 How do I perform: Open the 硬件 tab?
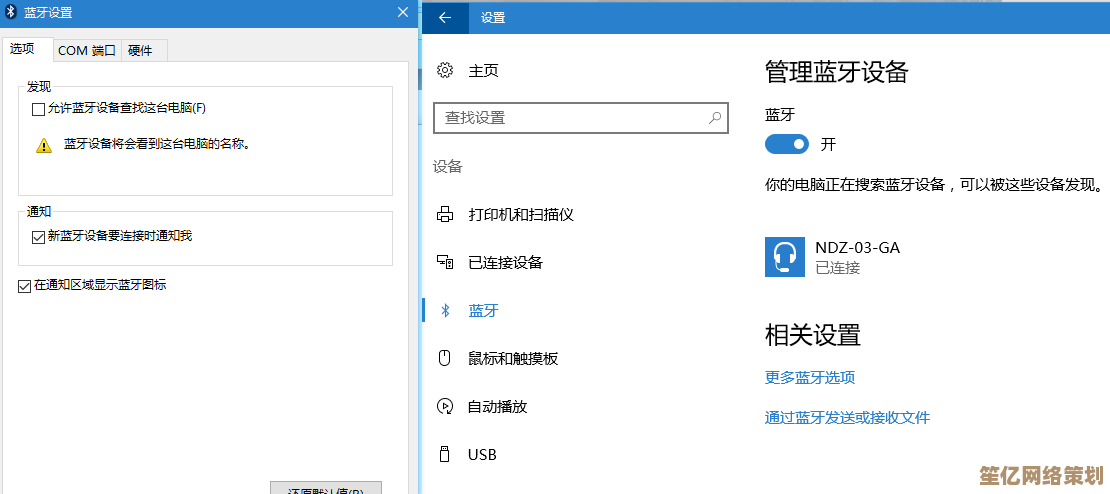click(x=141, y=50)
